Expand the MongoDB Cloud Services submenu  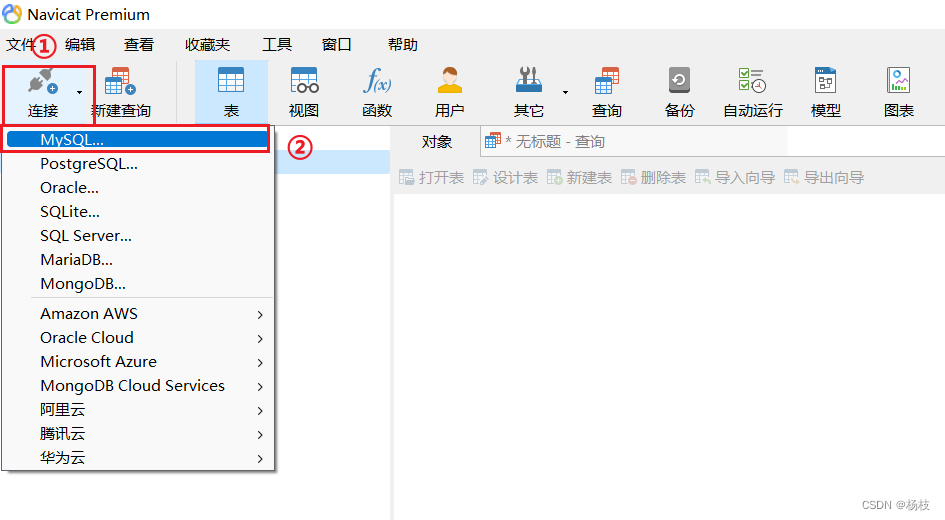click(137, 386)
